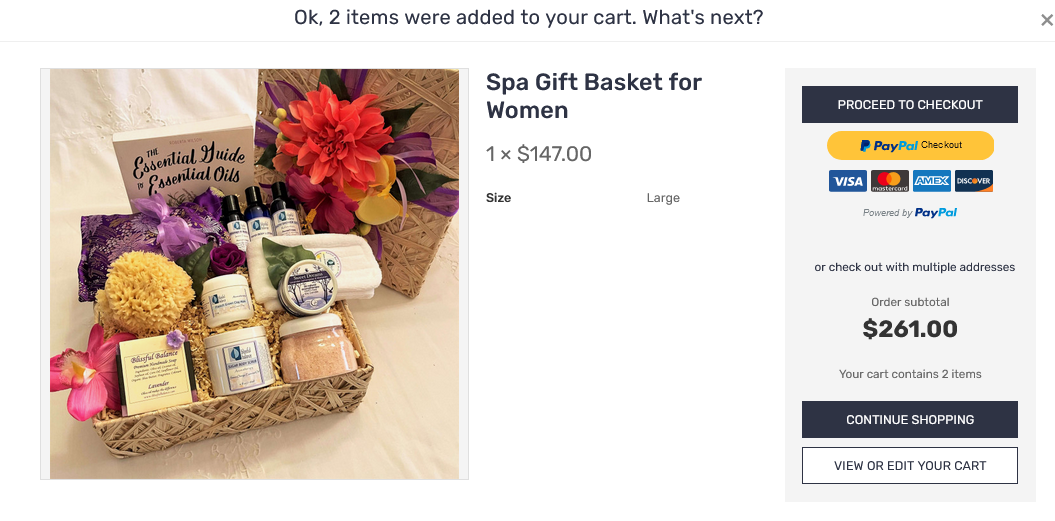Viewport: 1055px width, 521px height.
Task: Click the Powered by PayPal logo
Action: coord(910,212)
